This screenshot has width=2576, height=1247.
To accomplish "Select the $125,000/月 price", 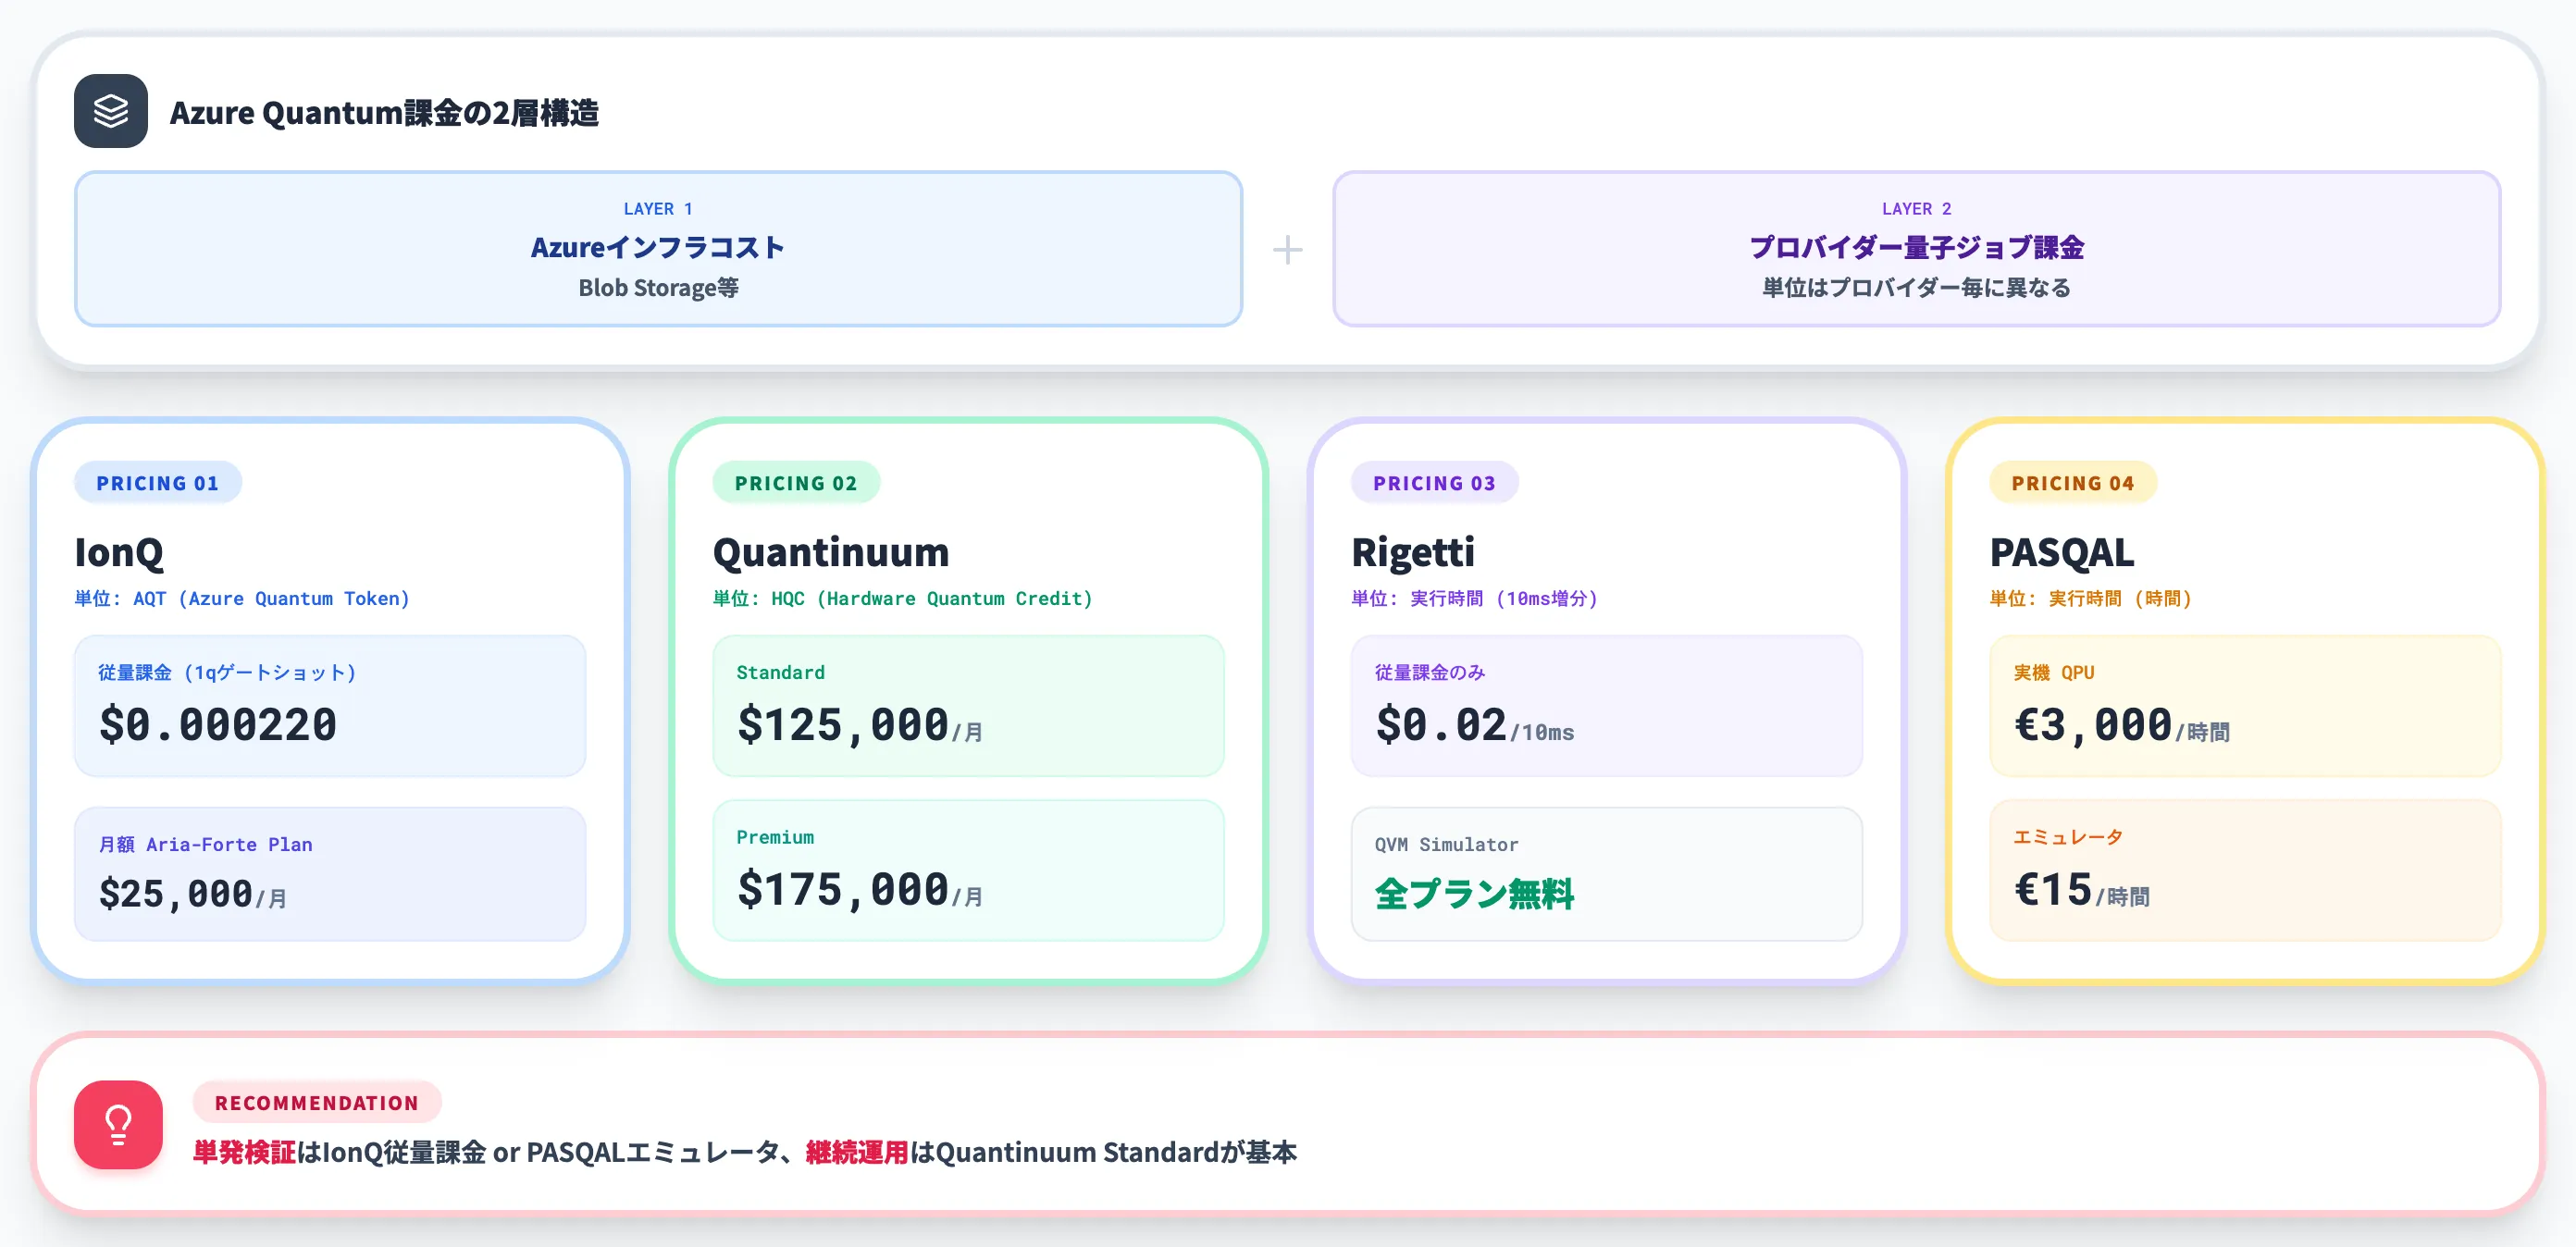I will [x=860, y=724].
